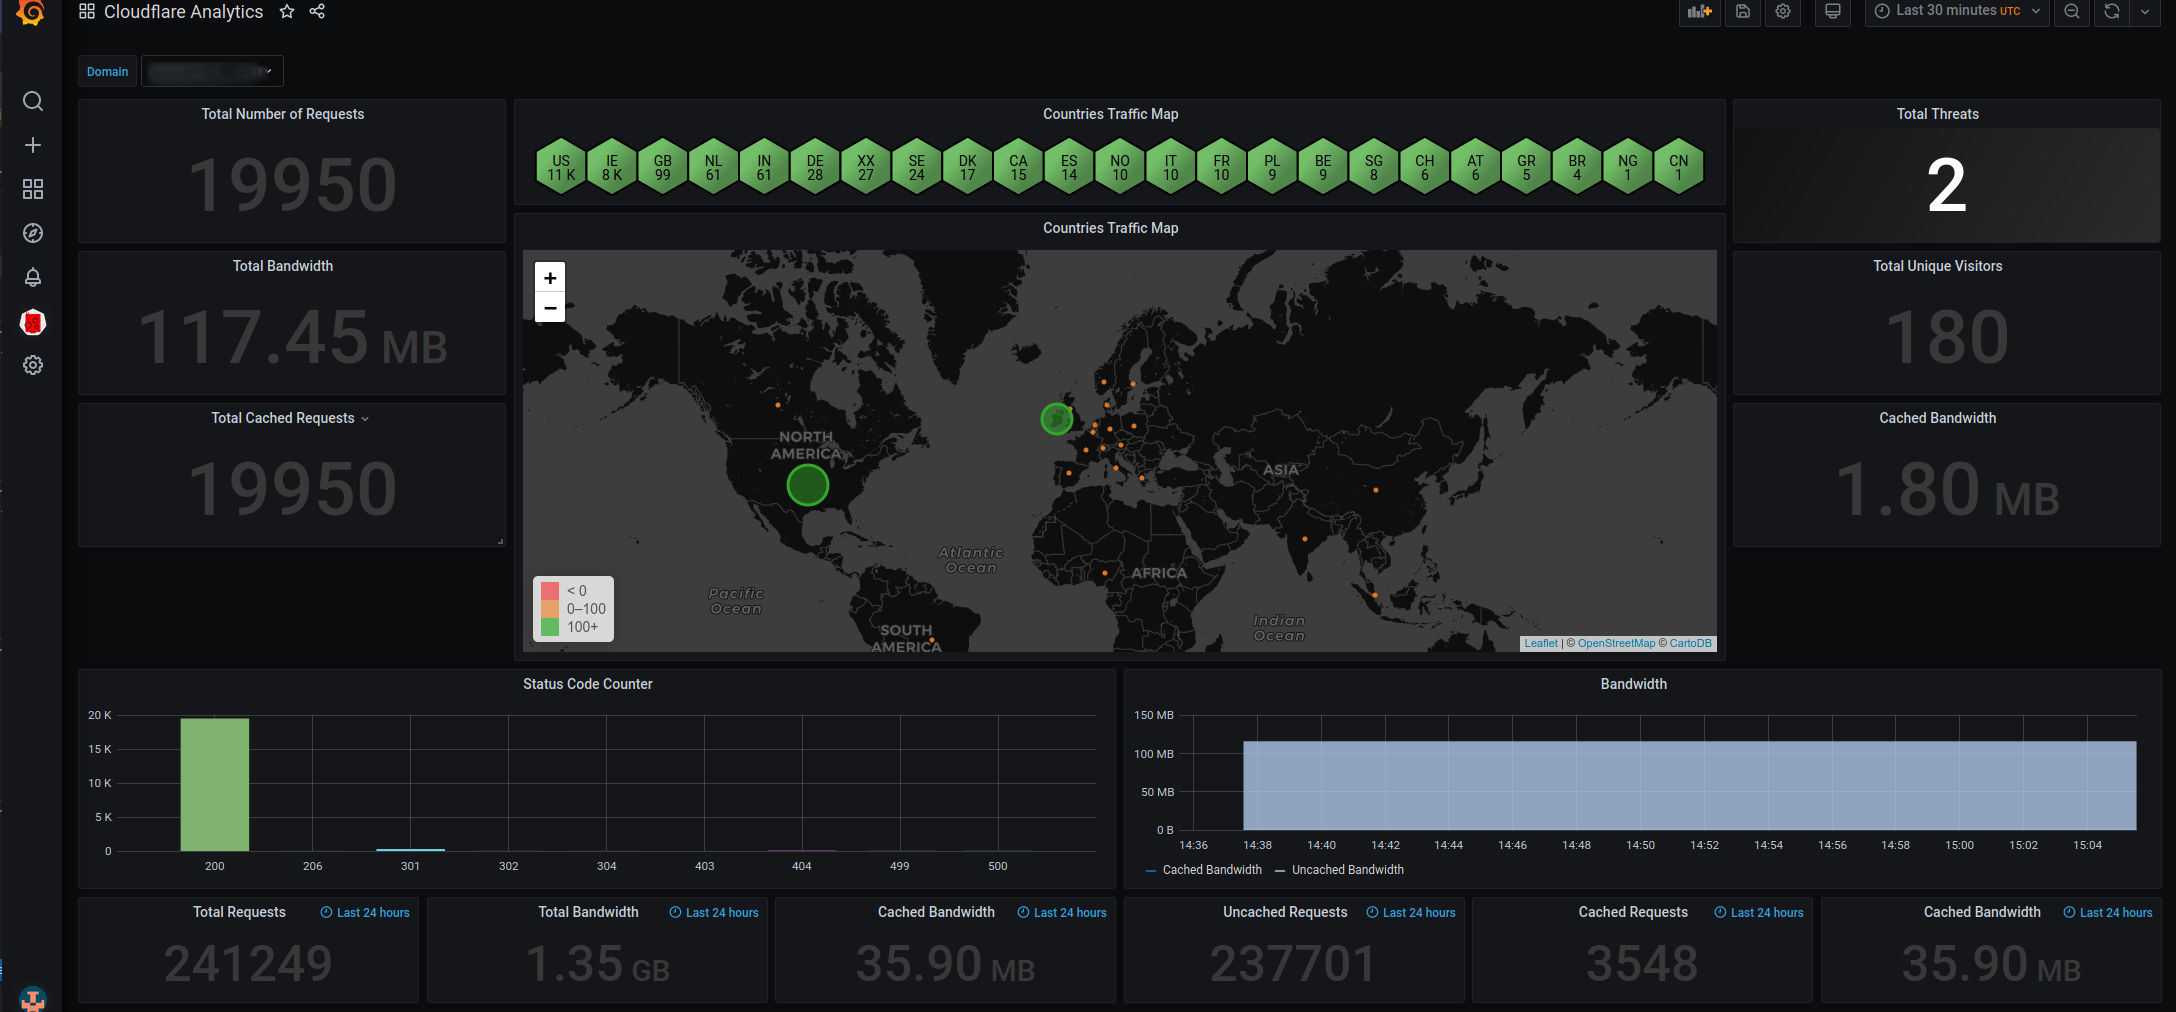Click the red '< 0' legend swatch
The height and width of the screenshot is (1012, 2176).
pyautogui.click(x=550, y=591)
